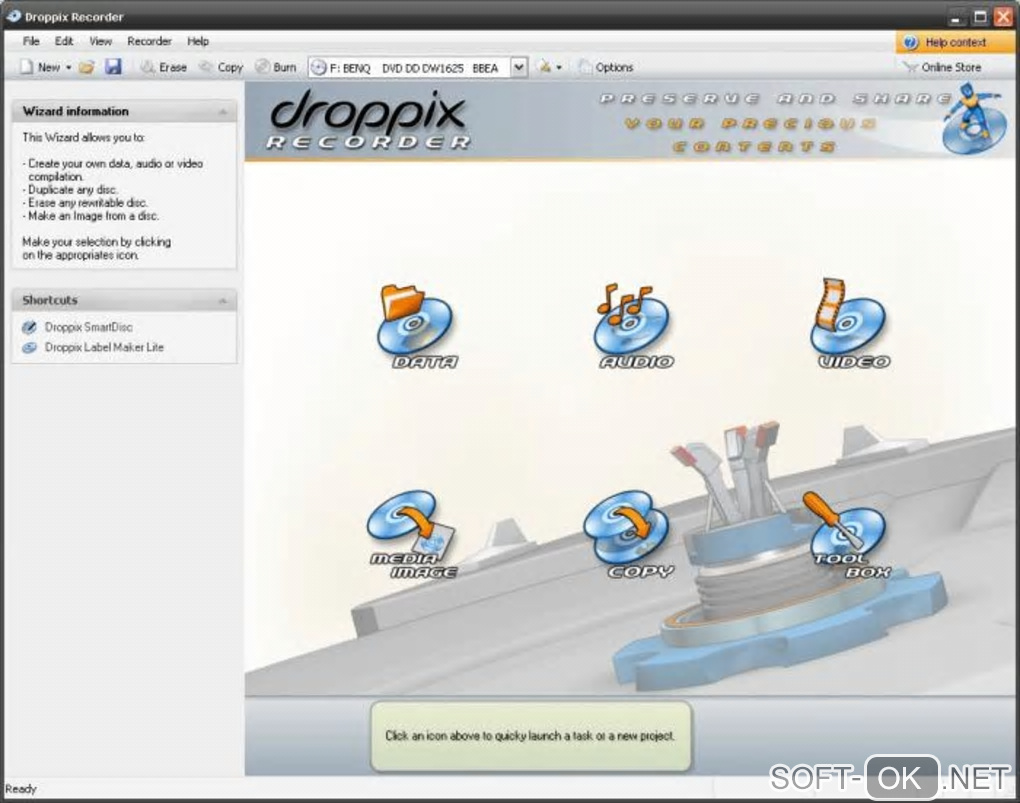Click the hint box about launching a task
Screen dimensions: 1020x803
tap(530, 736)
